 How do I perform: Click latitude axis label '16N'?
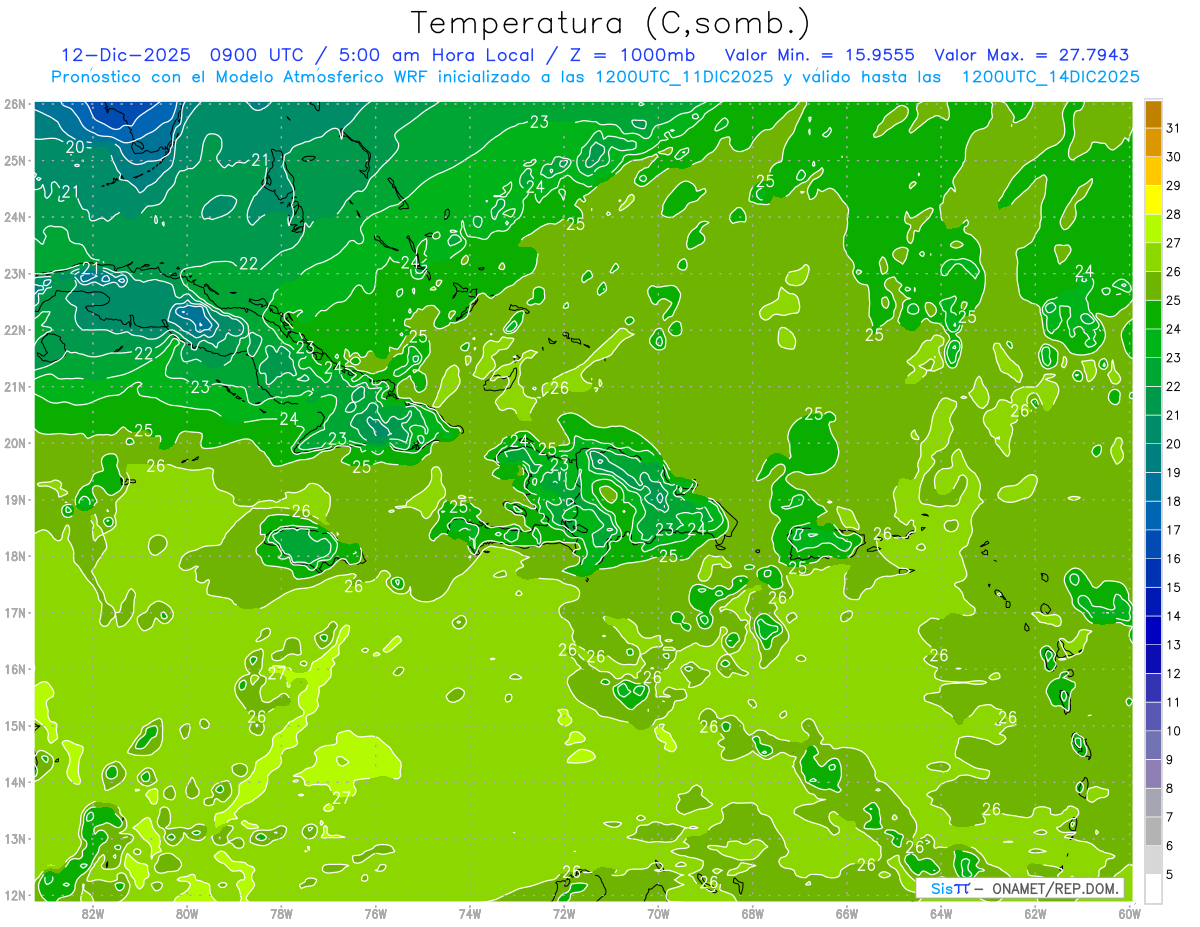pos(14,669)
